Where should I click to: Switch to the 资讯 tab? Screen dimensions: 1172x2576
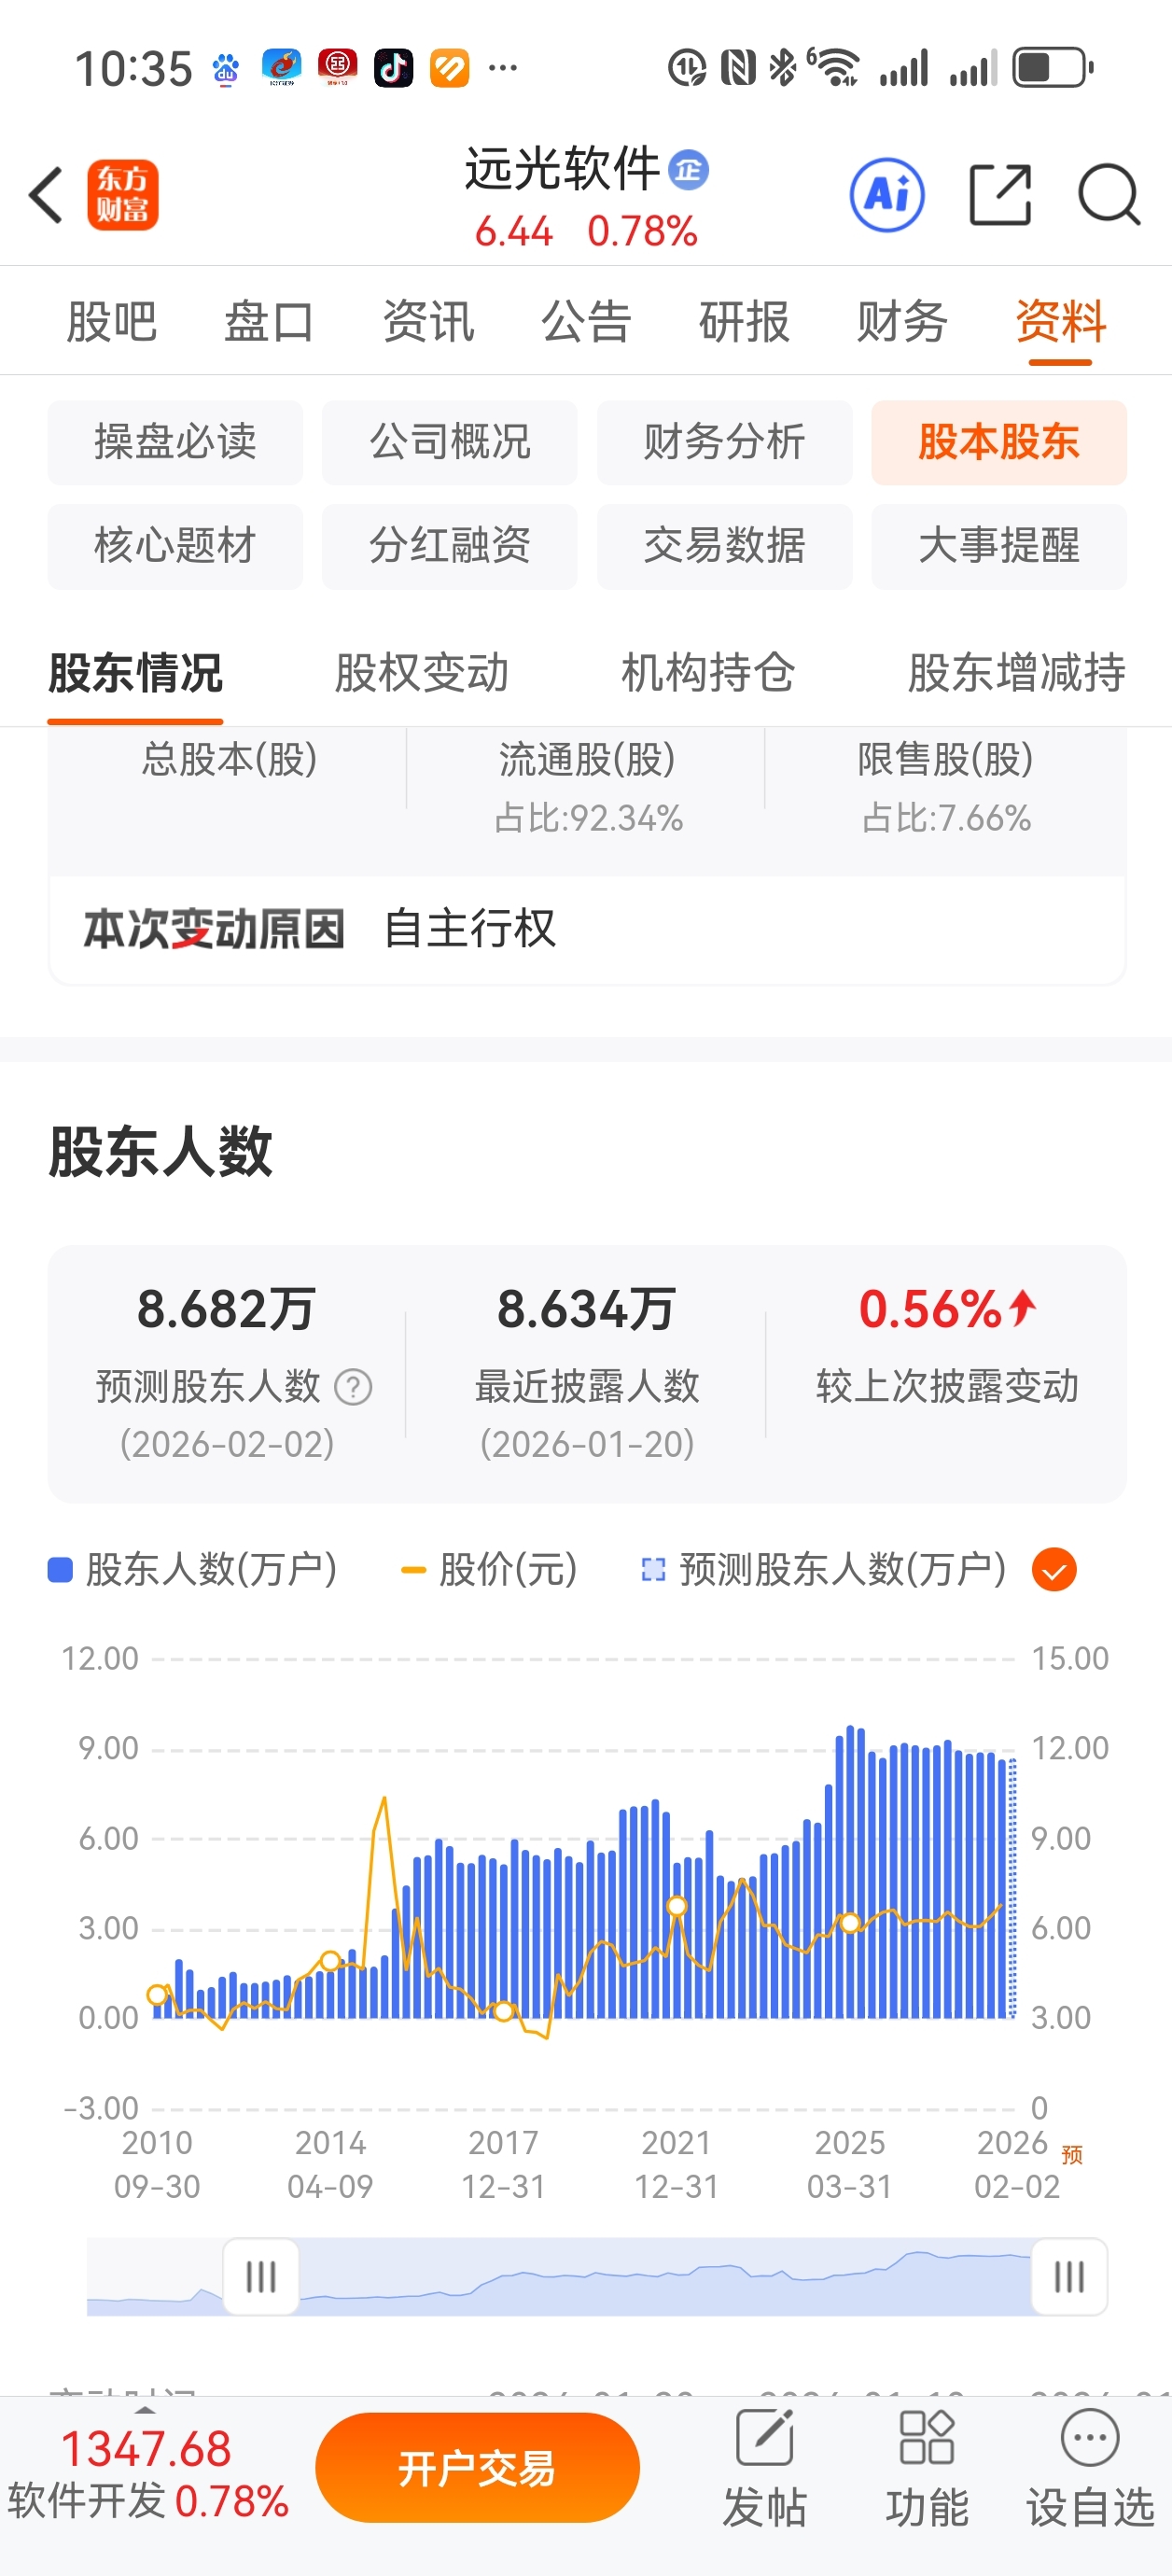tap(428, 321)
